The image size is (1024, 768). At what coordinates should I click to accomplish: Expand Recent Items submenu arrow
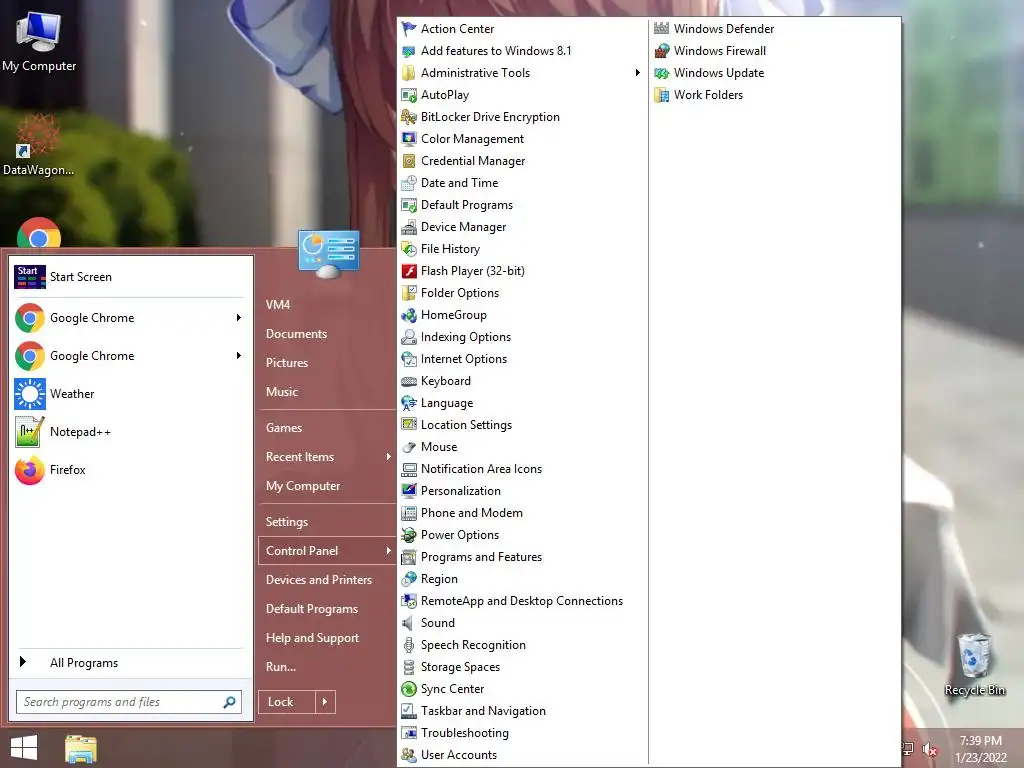(x=389, y=457)
